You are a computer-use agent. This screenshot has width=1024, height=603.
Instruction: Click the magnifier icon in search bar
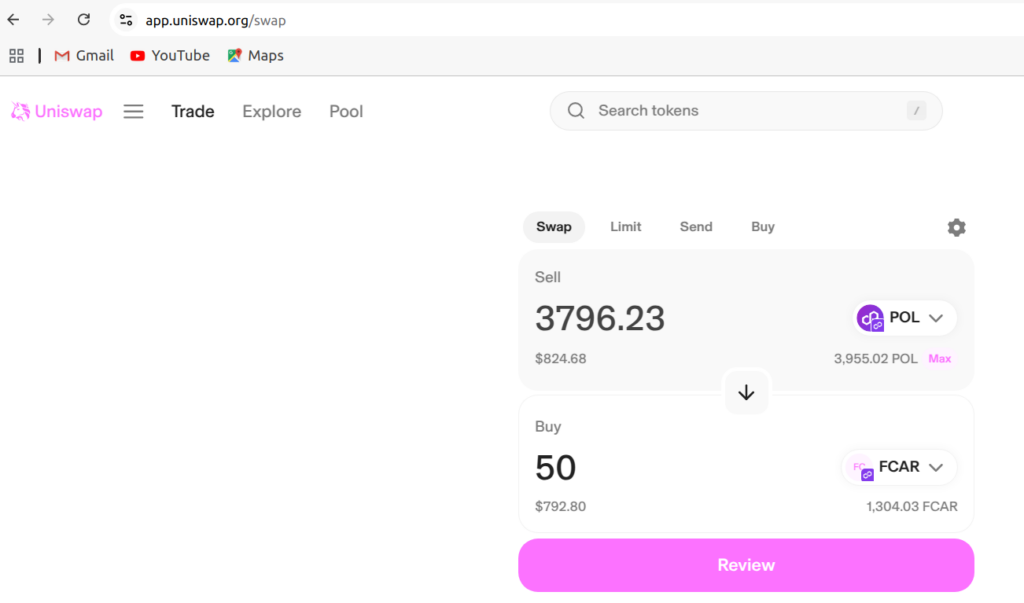coord(576,111)
